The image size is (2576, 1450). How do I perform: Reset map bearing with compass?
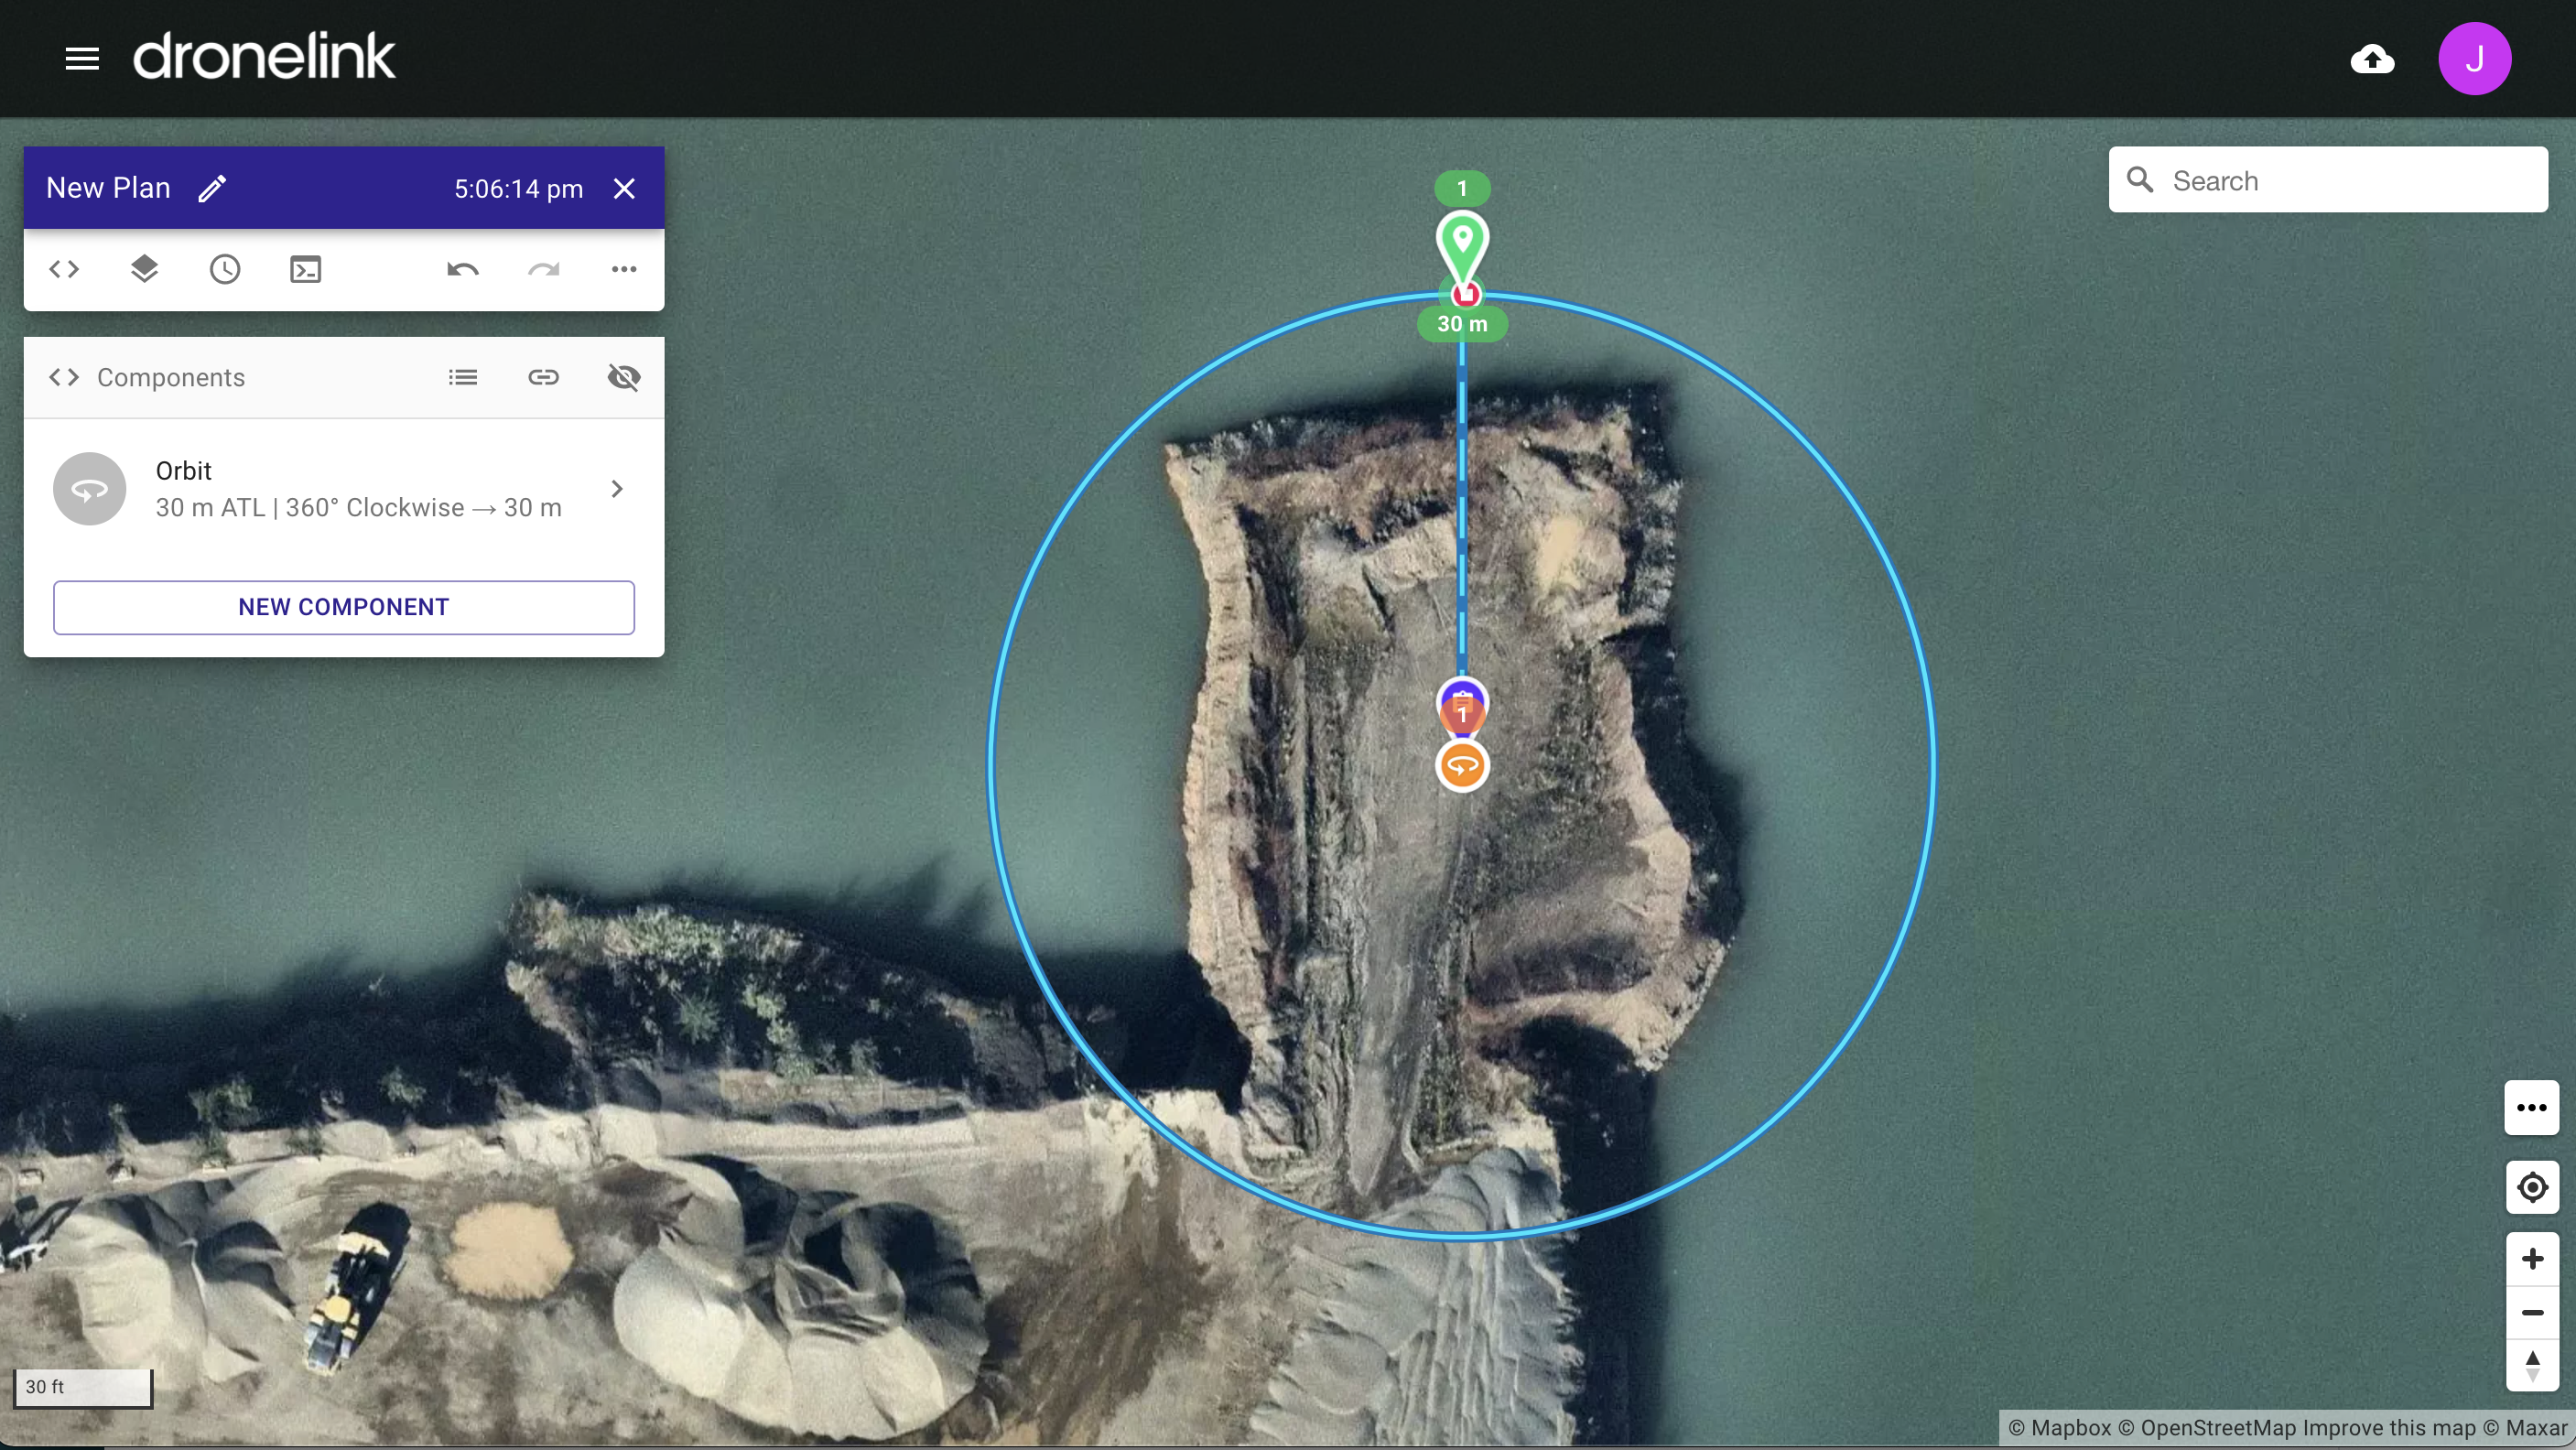coord(2532,1366)
